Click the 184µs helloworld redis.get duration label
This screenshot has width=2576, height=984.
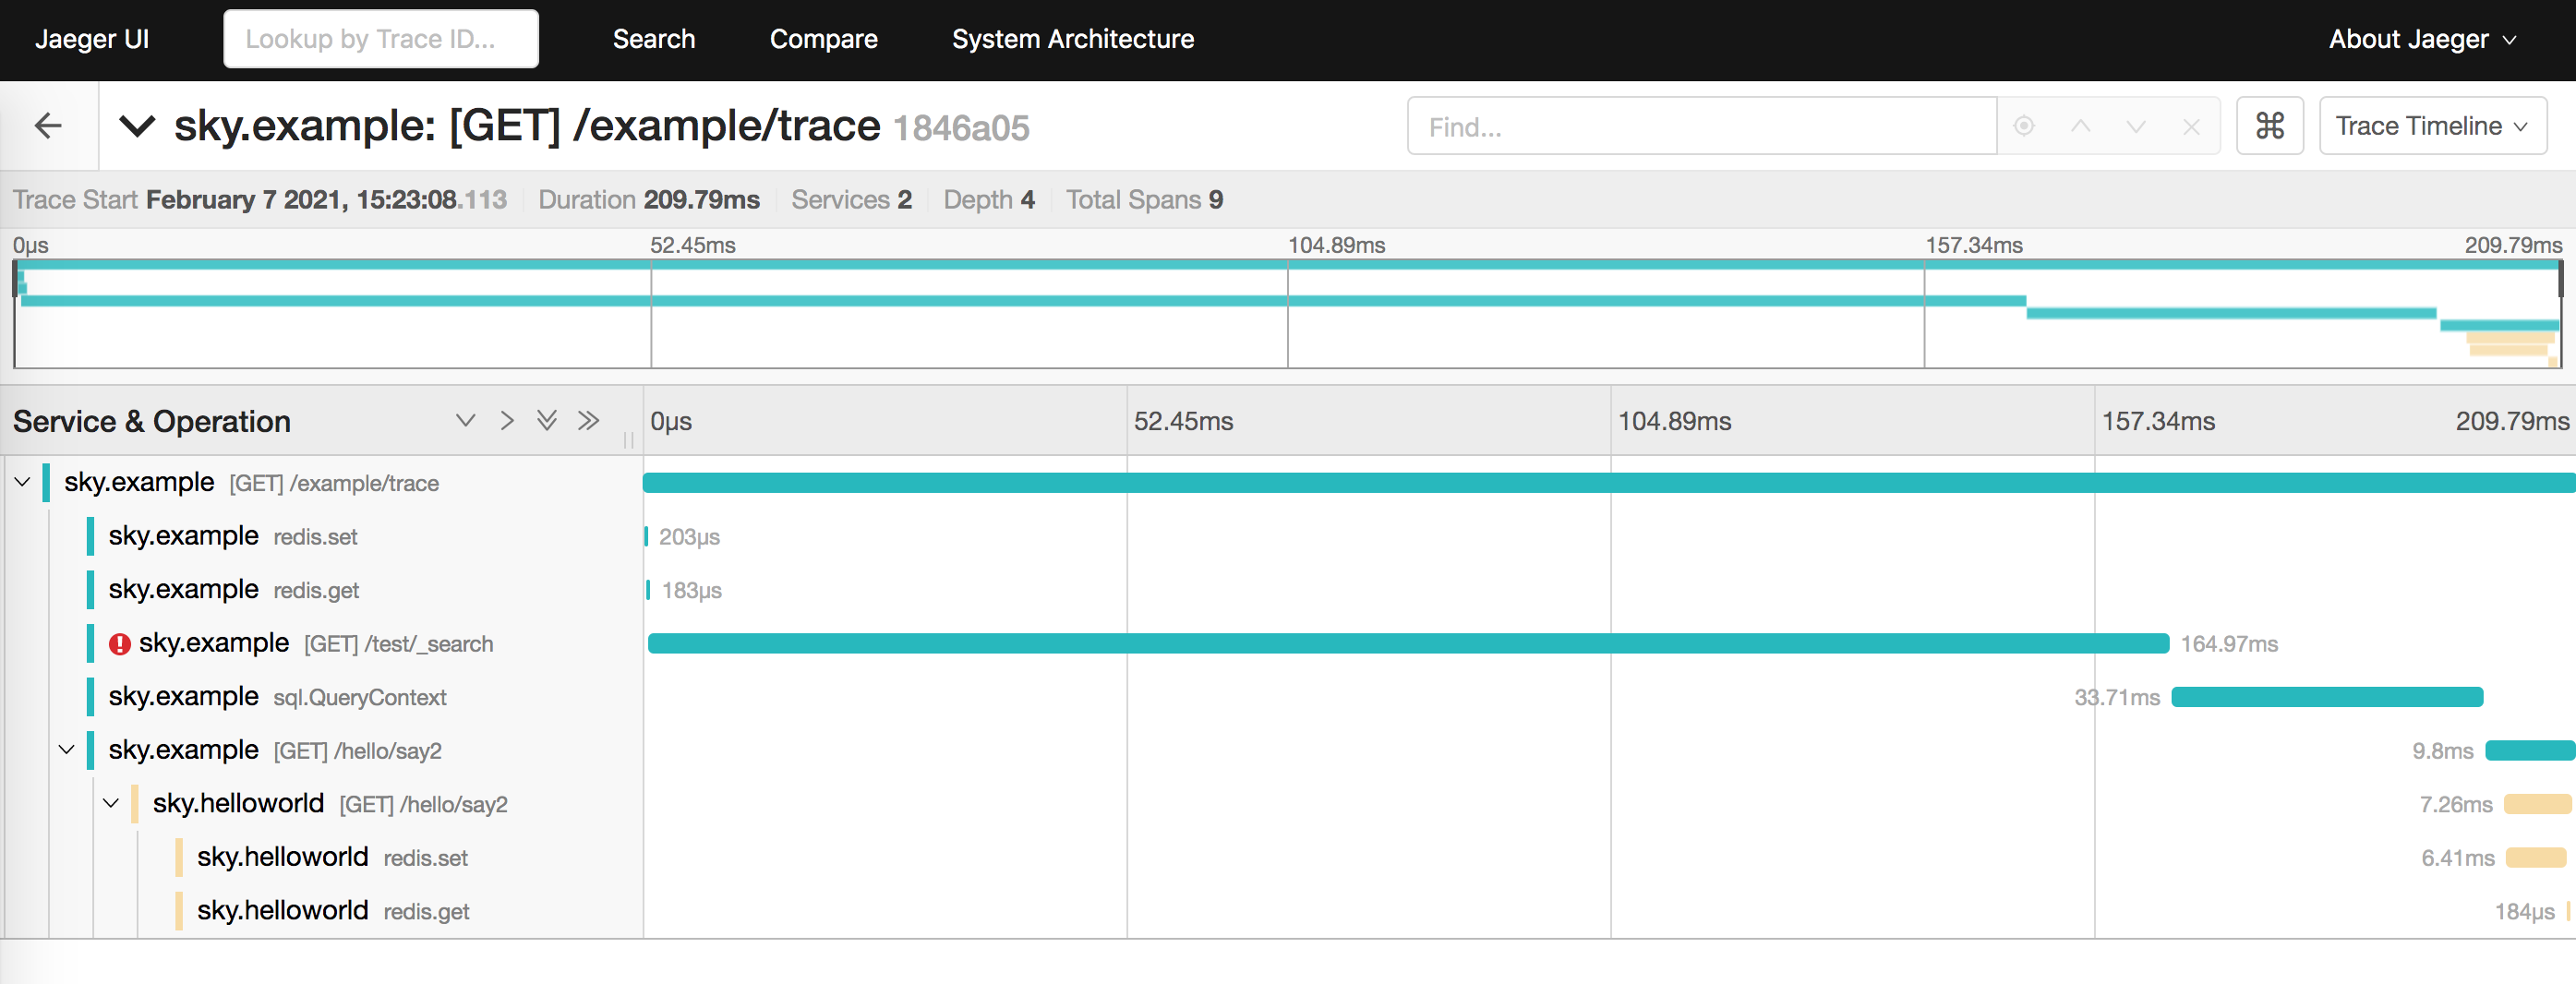(x=2524, y=911)
